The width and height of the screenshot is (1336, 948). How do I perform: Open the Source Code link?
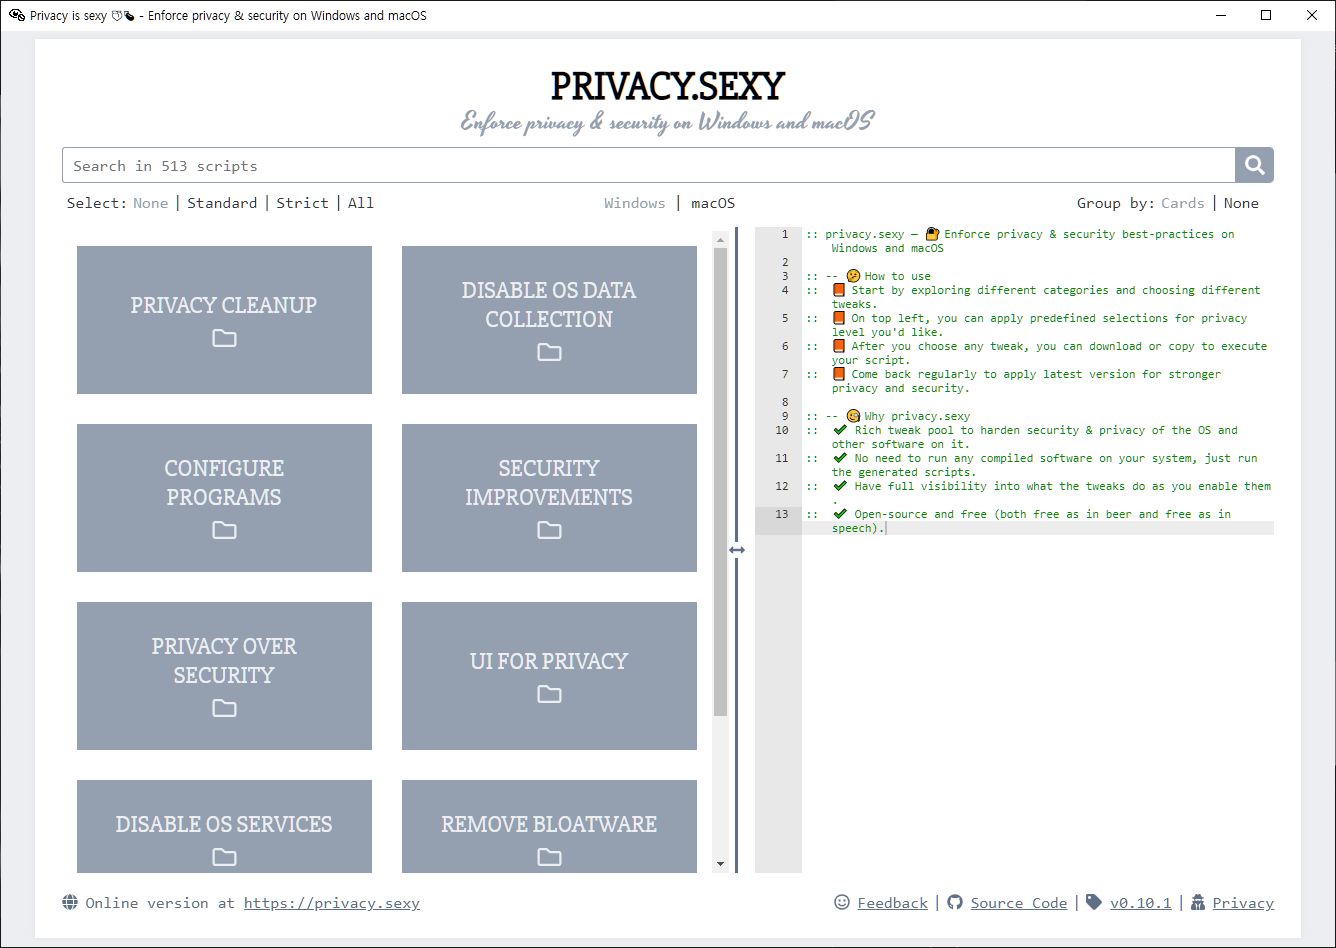click(x=1019, y=903)
